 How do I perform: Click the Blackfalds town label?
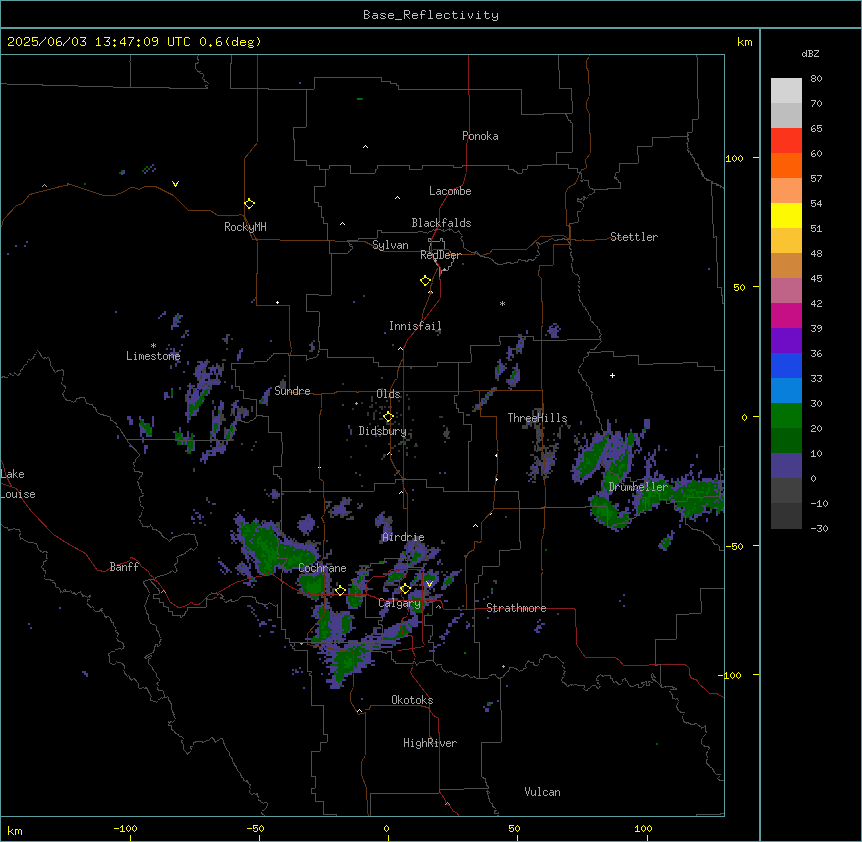[x=441, y=223]
